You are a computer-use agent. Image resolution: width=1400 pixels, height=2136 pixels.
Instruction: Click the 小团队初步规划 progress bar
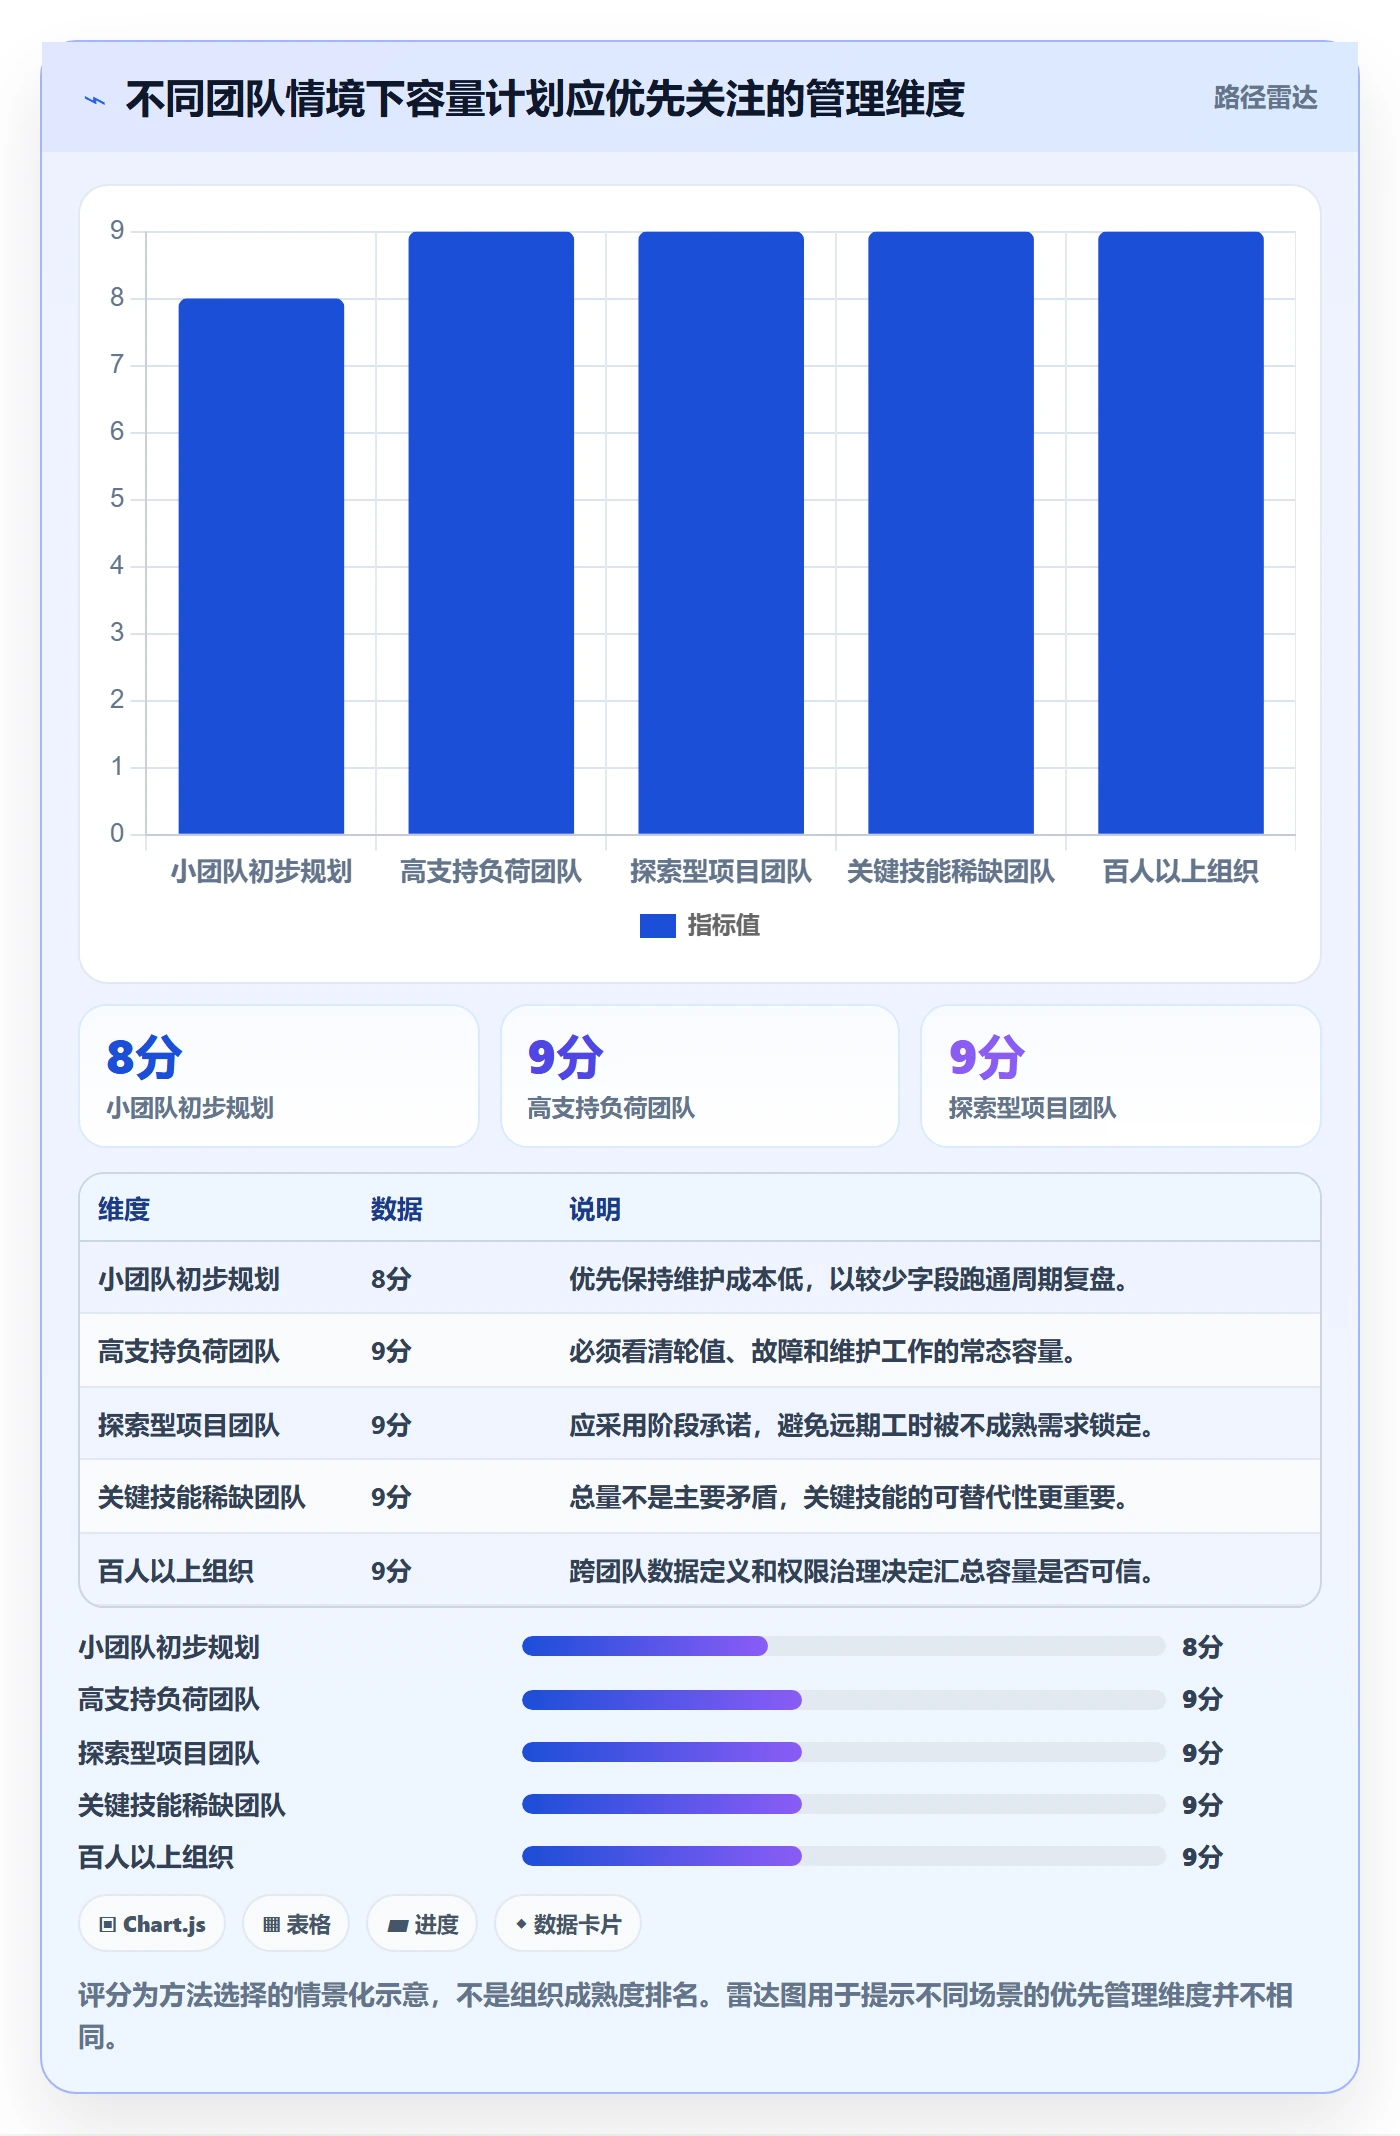click(844, 1646)
